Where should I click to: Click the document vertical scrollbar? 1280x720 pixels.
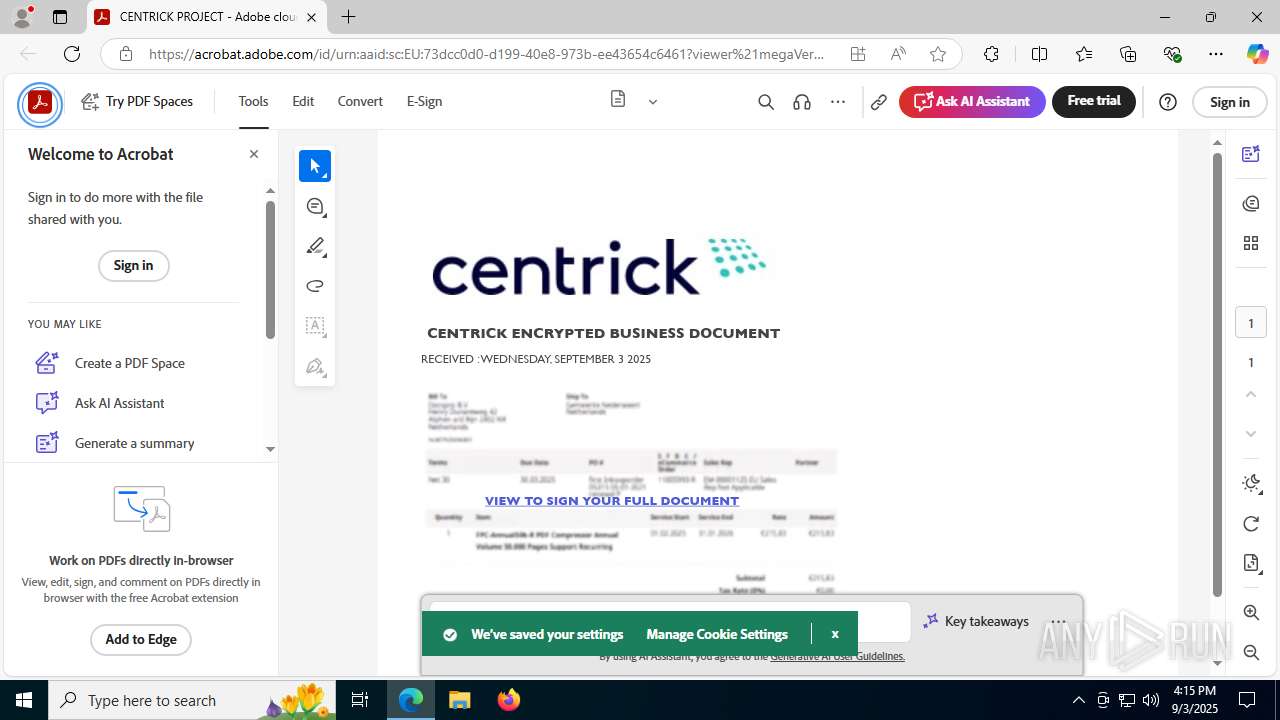coord(1217,375)
